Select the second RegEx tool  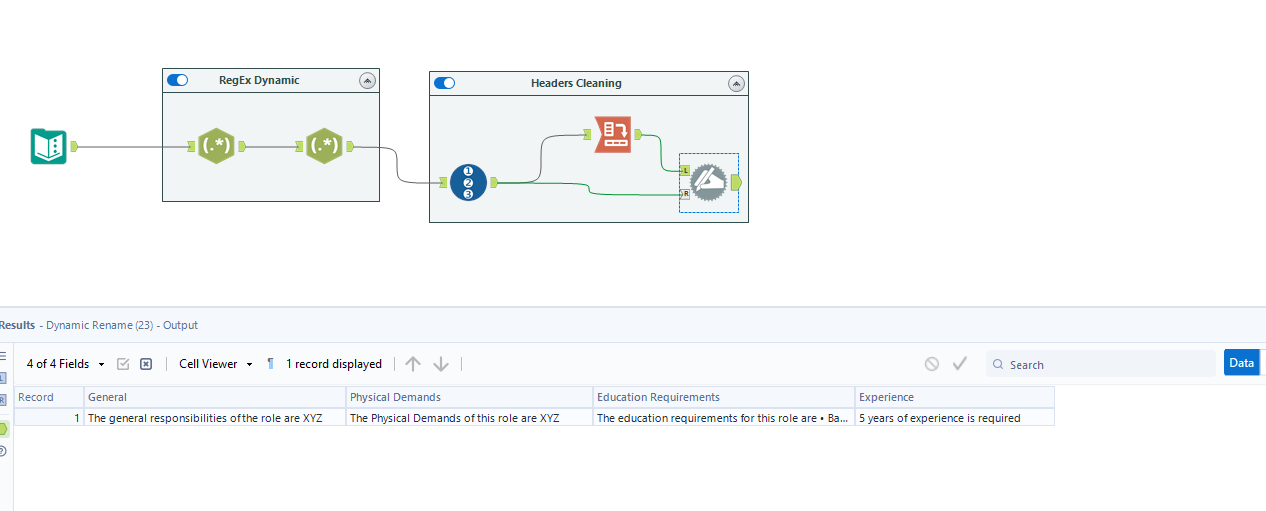coord(324,146)
